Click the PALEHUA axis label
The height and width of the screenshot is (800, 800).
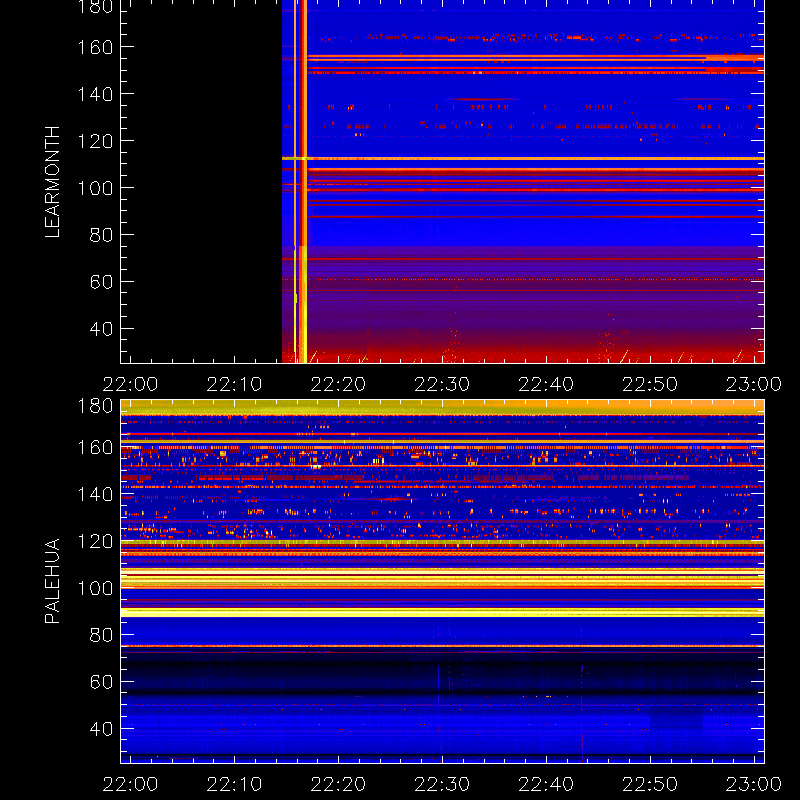53,581
